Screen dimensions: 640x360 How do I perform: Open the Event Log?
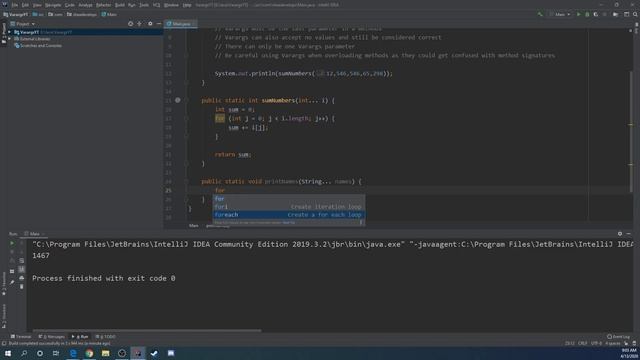point(618,337)
